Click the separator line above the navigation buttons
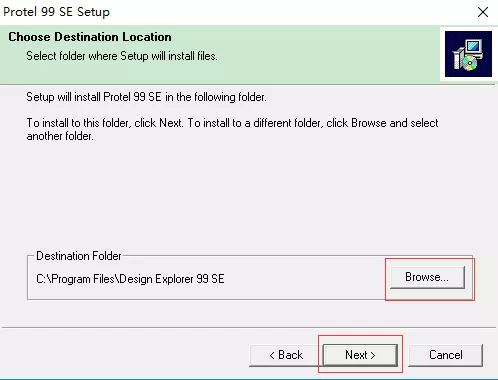The width and height of the screenshot is (498, 380). [x=249, y=328]
